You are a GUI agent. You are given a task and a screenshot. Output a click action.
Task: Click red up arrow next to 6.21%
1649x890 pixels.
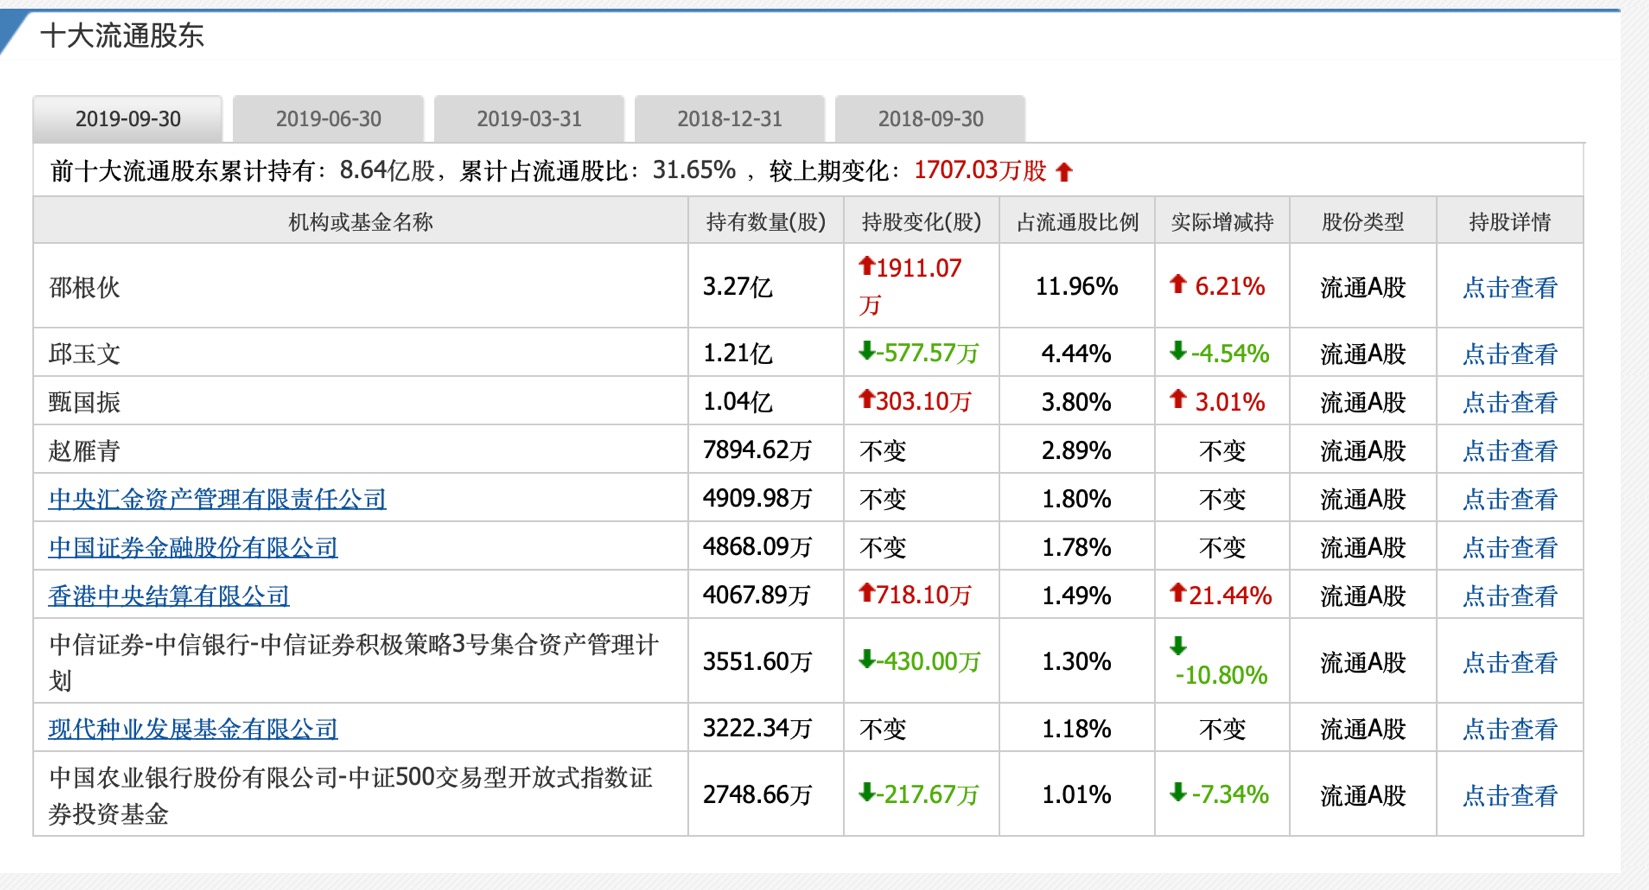pyautogui.click(x=1178, y=284)
